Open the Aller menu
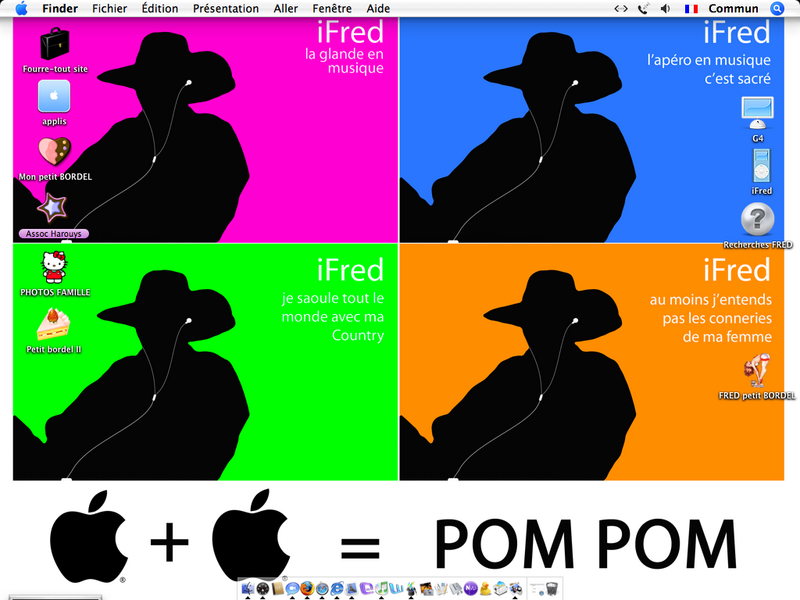Image resolution: width=800 pixels, height=600 pixels. coord(285,8)
